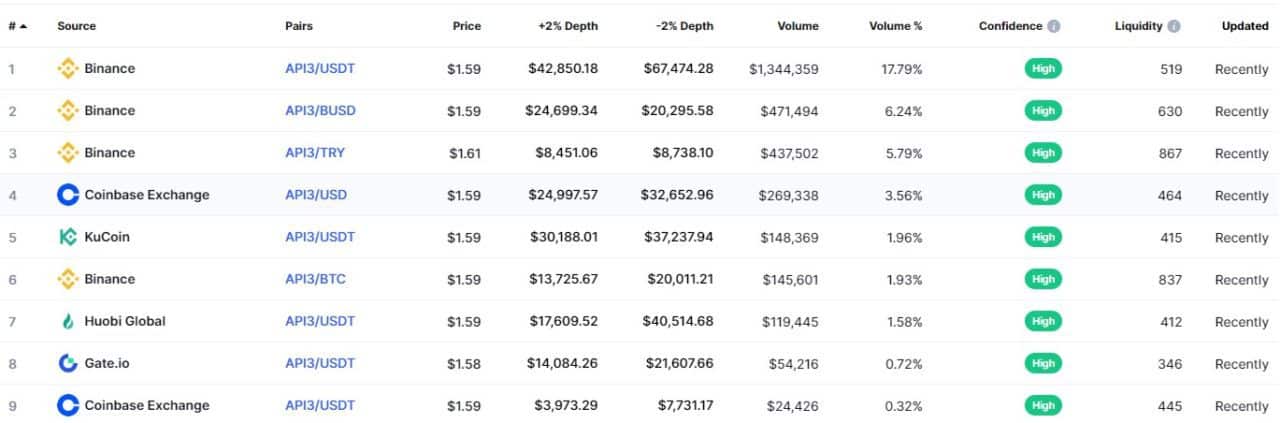Sort by the Volume column header
This screenshot has height=423, width=1280.
[797, 26]
